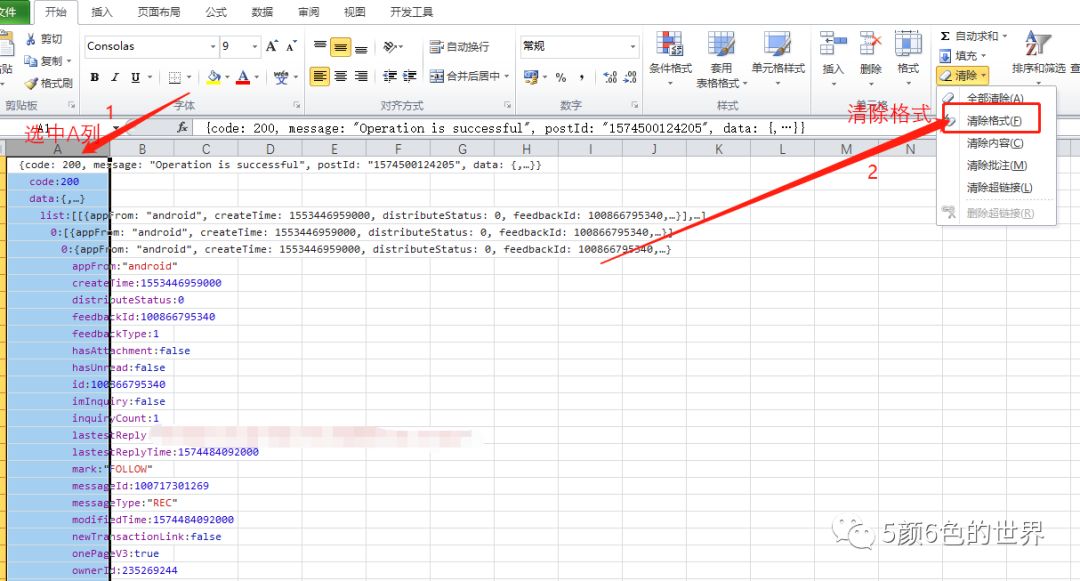Open the Fill (填充) menu
The image size is (1080, 581).
click(963, 55)
